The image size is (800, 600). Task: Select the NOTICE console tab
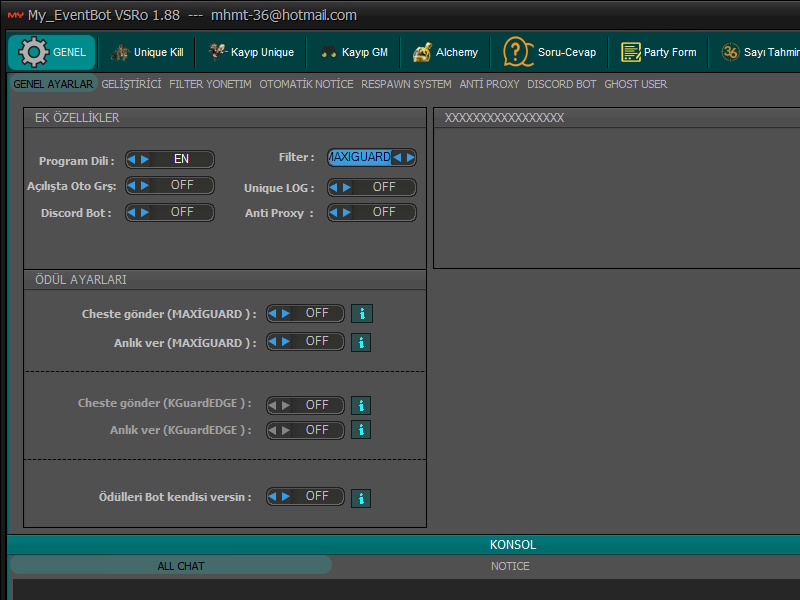[510, 566]
